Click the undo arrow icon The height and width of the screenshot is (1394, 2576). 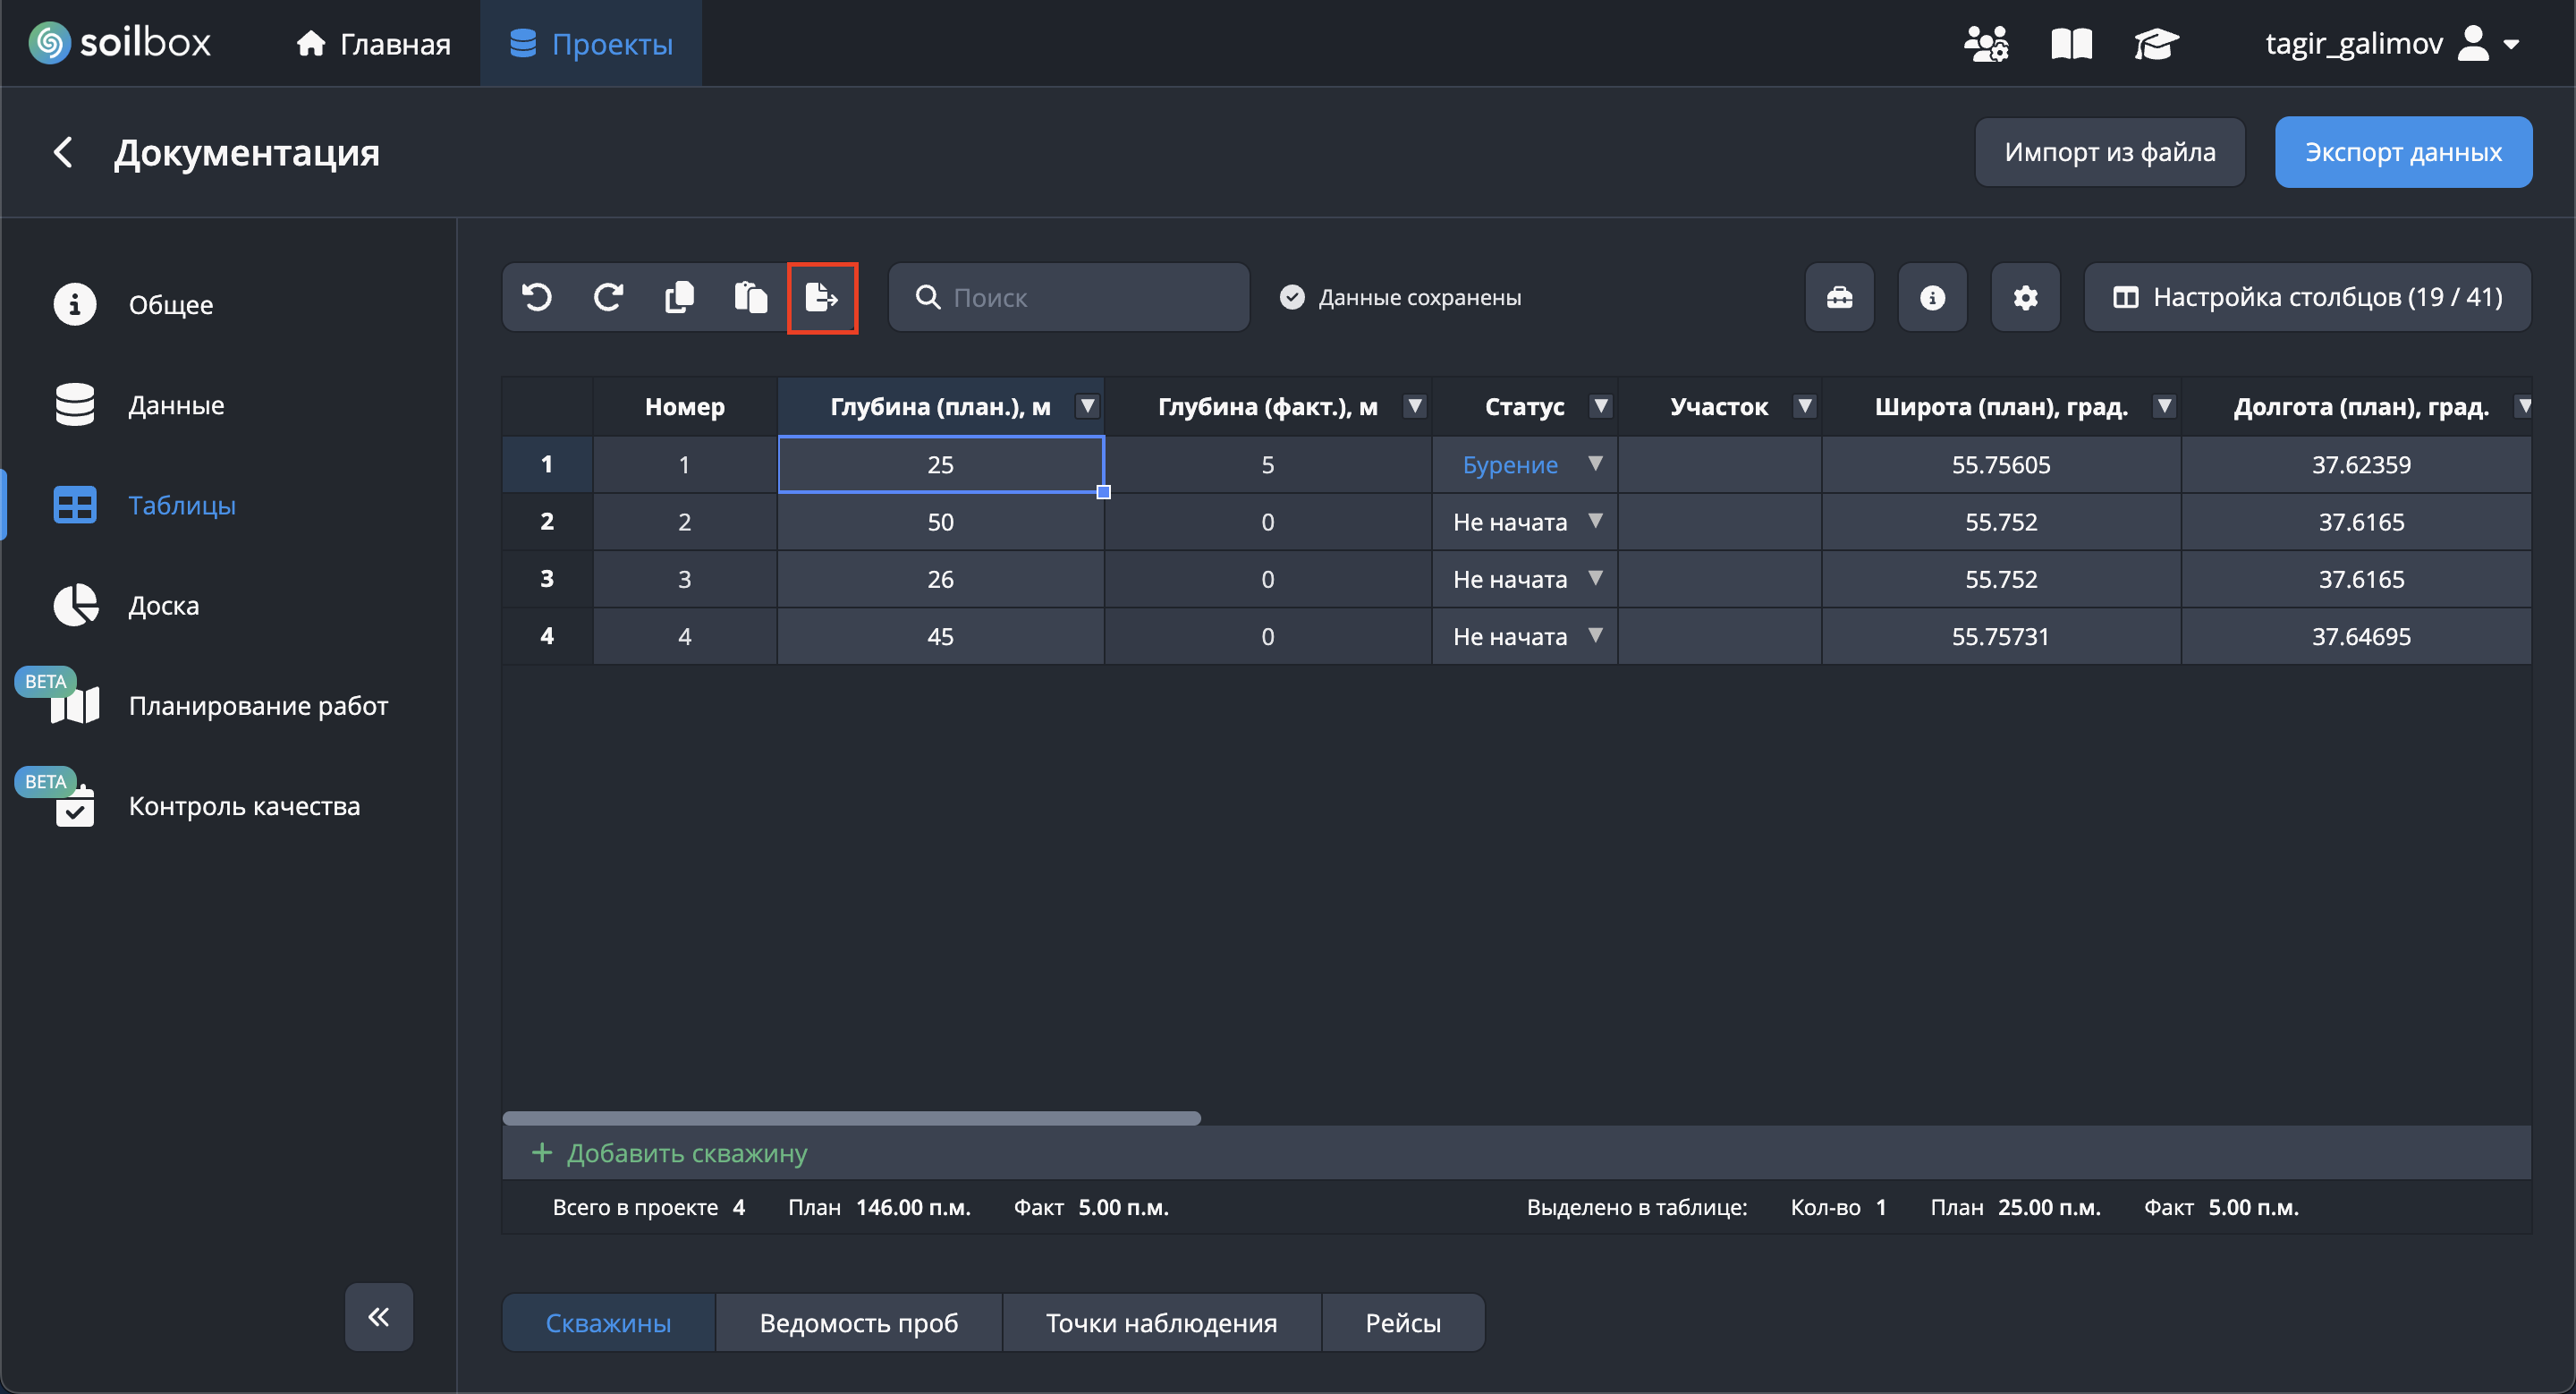537,297
